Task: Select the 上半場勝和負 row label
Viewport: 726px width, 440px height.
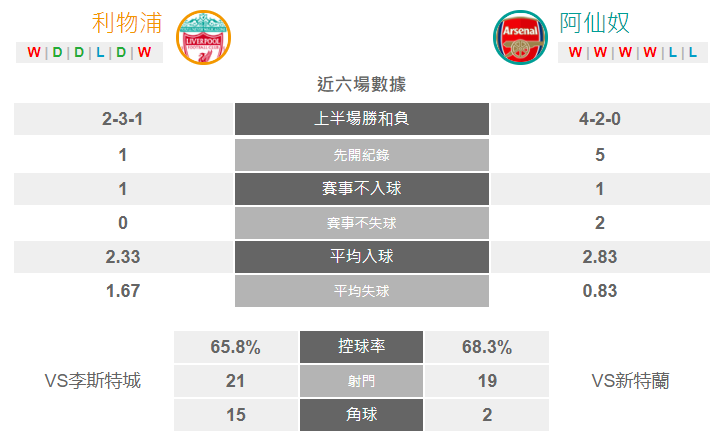Action: pos(362,119)
